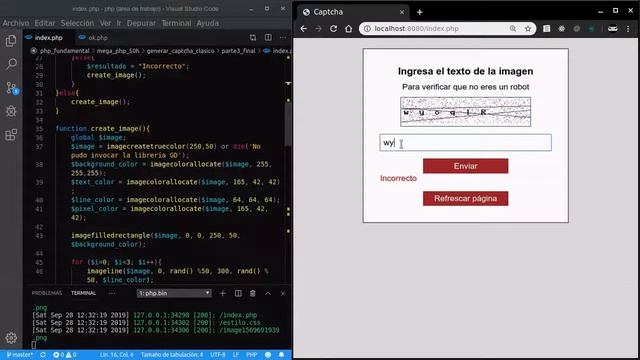640x360 pixels.
Task: Close the terminal panel
Action: 283,293
